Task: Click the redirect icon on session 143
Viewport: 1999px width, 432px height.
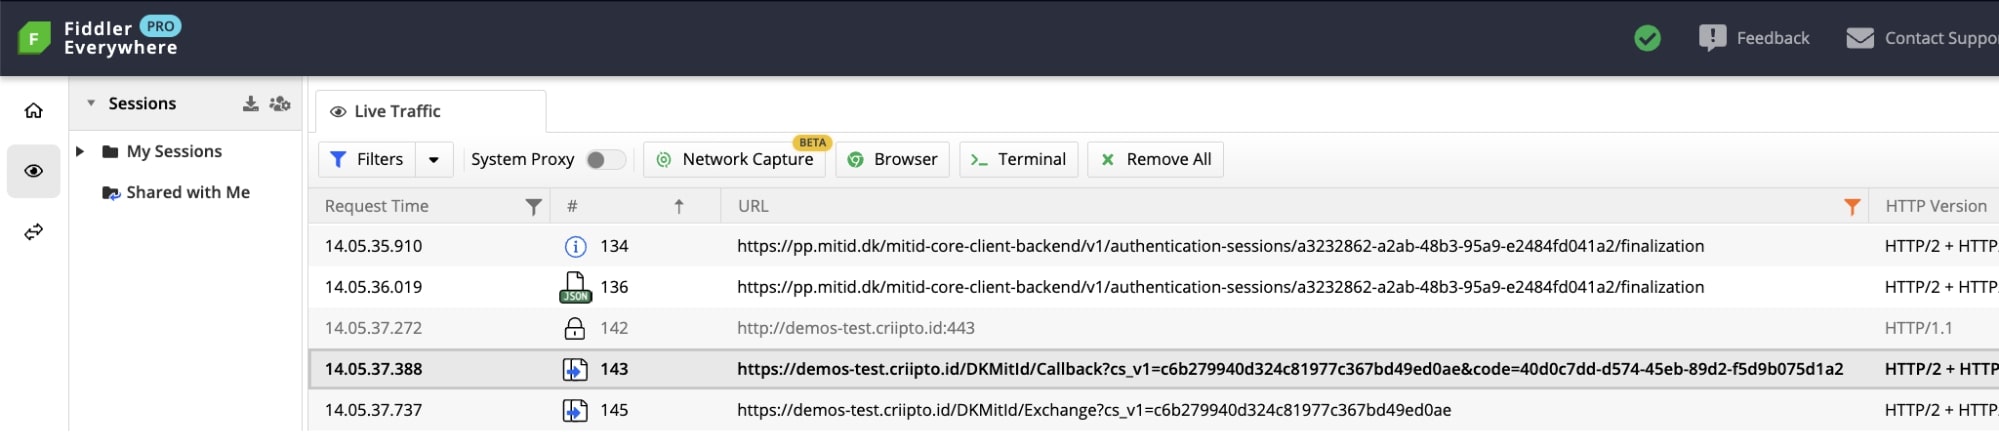Action: [x=575, y=369]
